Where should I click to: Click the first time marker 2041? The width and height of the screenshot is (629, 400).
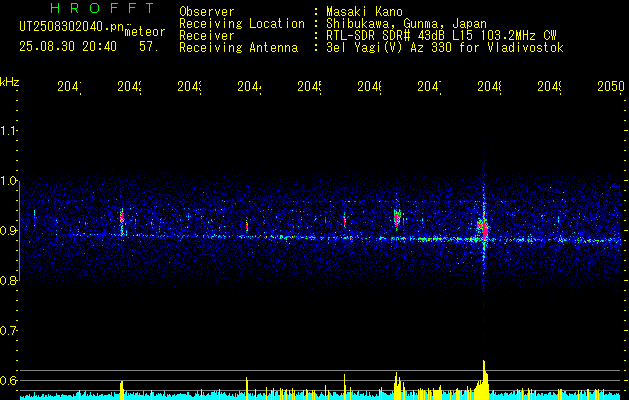click(69, 86)
